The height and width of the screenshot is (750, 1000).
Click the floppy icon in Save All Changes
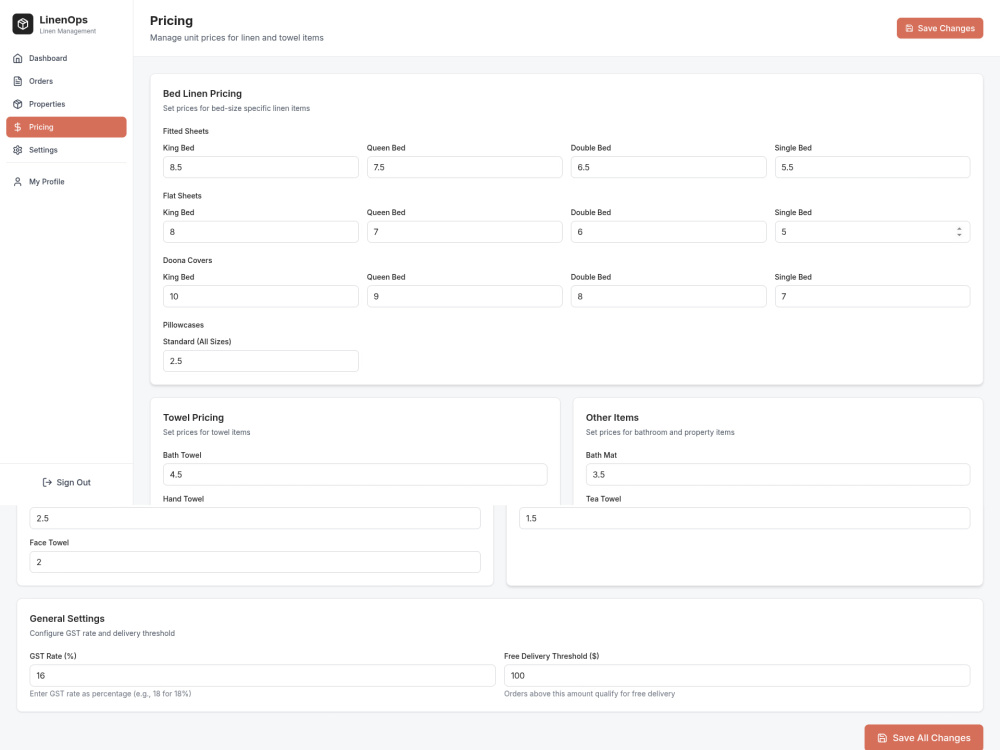(x=882, y=738)
